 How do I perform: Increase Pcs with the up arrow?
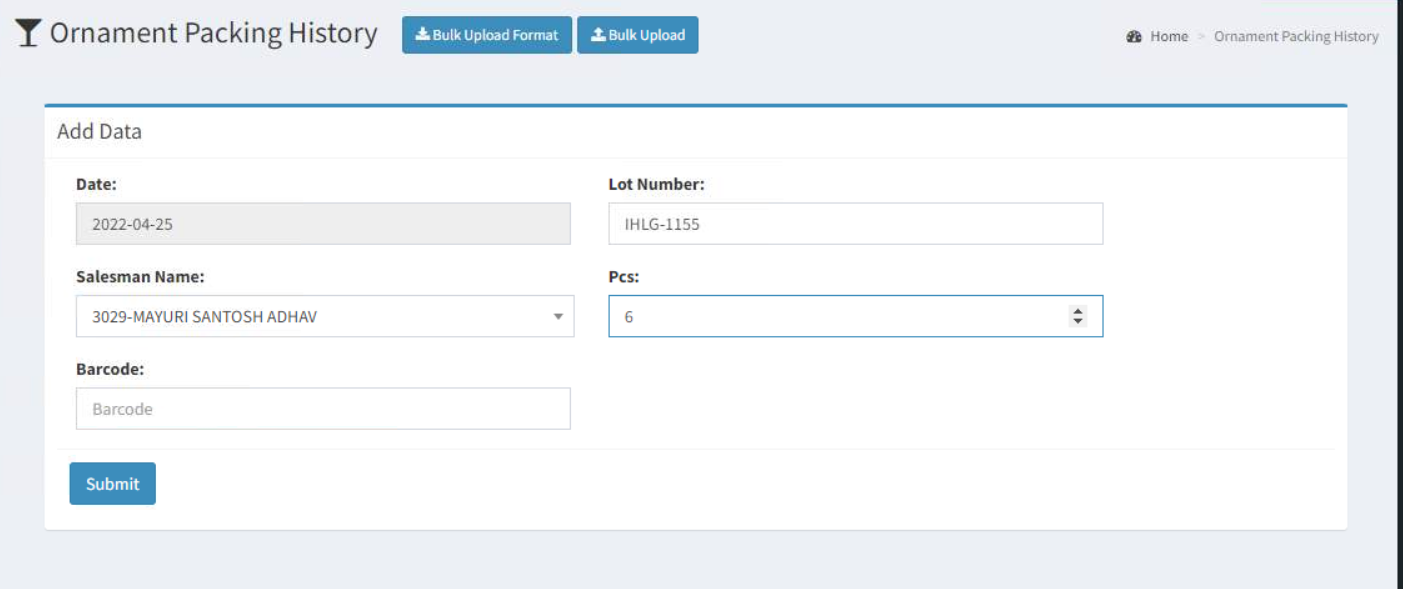(x=1078, y=311)
